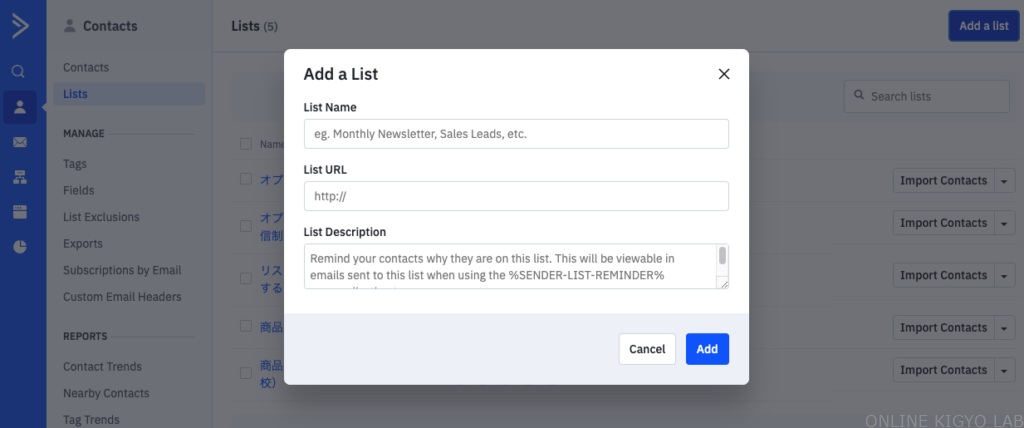Expand dropdown arrow beside first Import Contacts
Screen dimensions: 1024x428
[x=1005, y=181]
